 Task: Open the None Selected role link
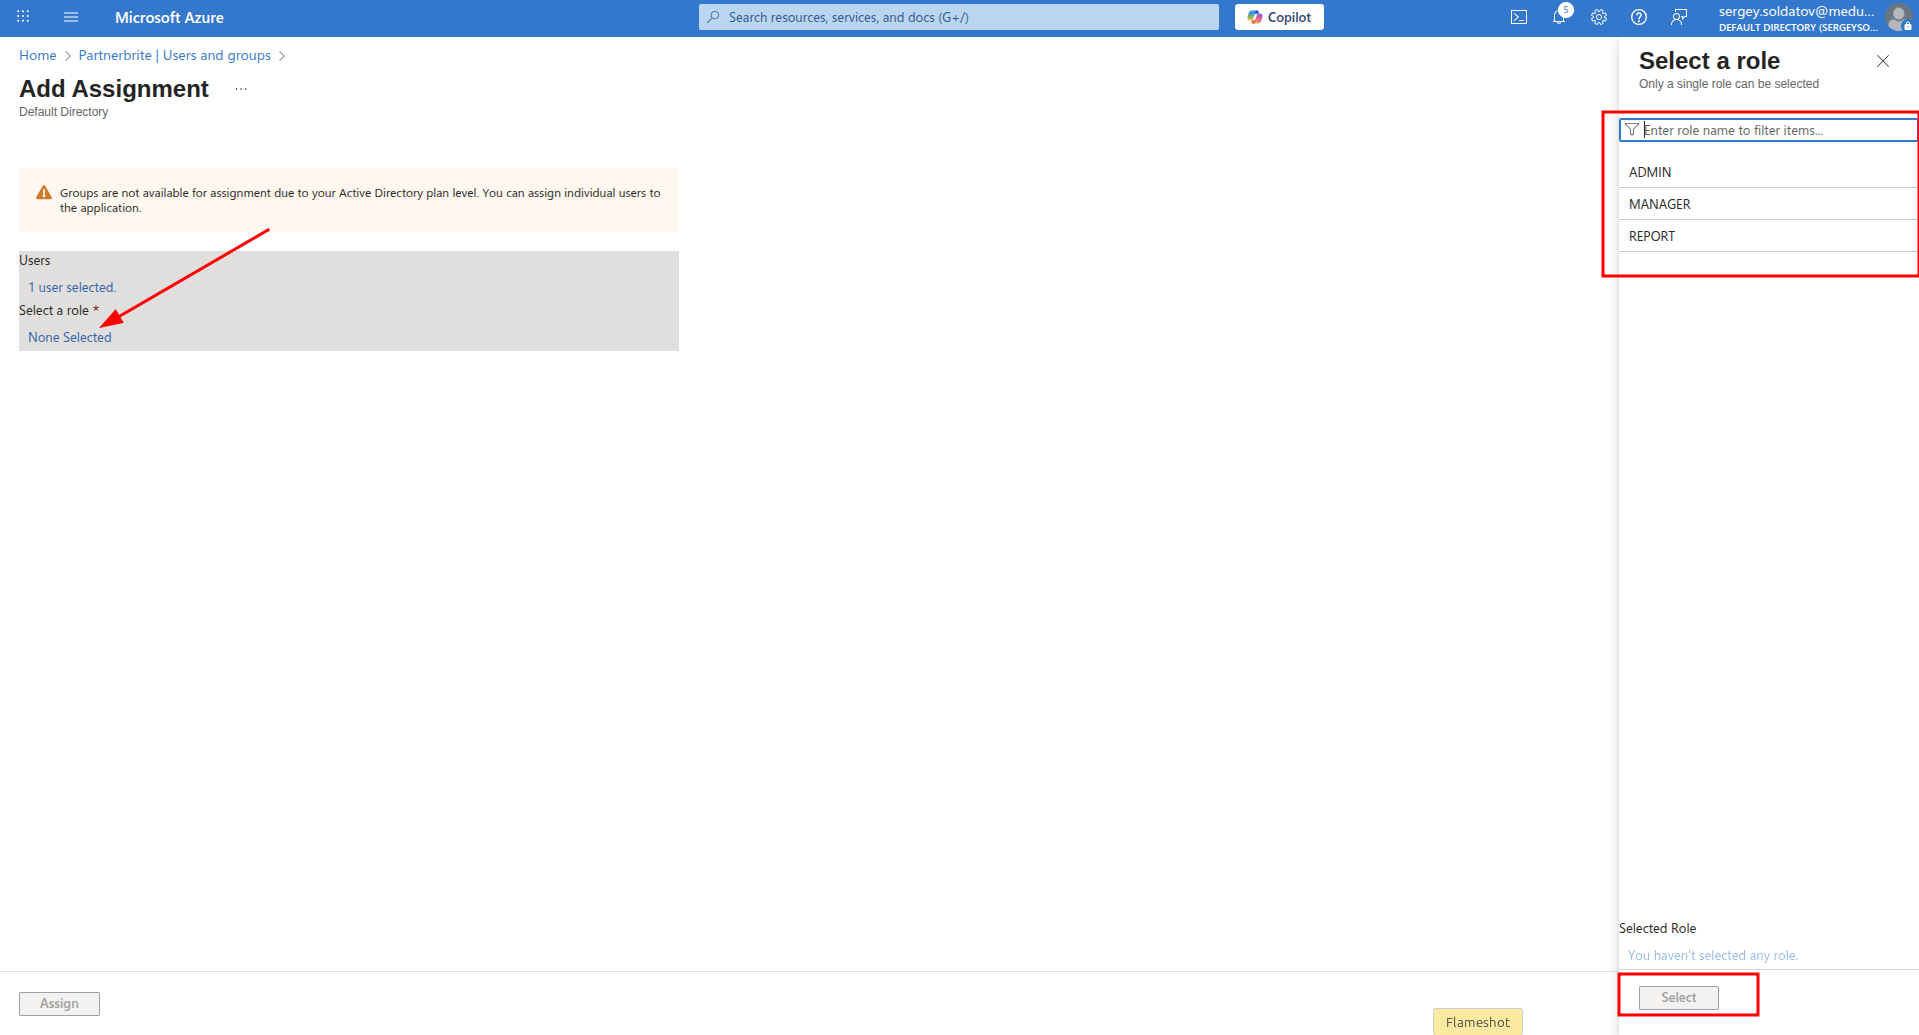coord(70,337)
